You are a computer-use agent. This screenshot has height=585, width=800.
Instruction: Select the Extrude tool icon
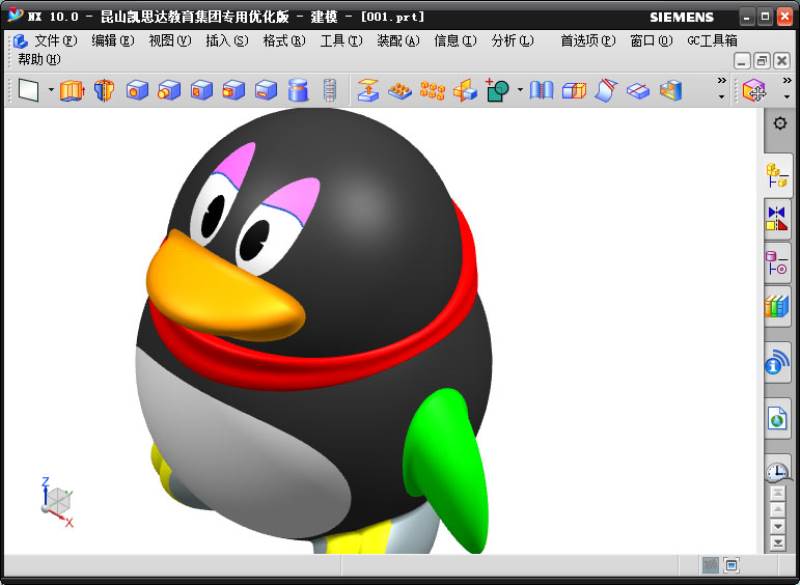click(x=72, y=91)
